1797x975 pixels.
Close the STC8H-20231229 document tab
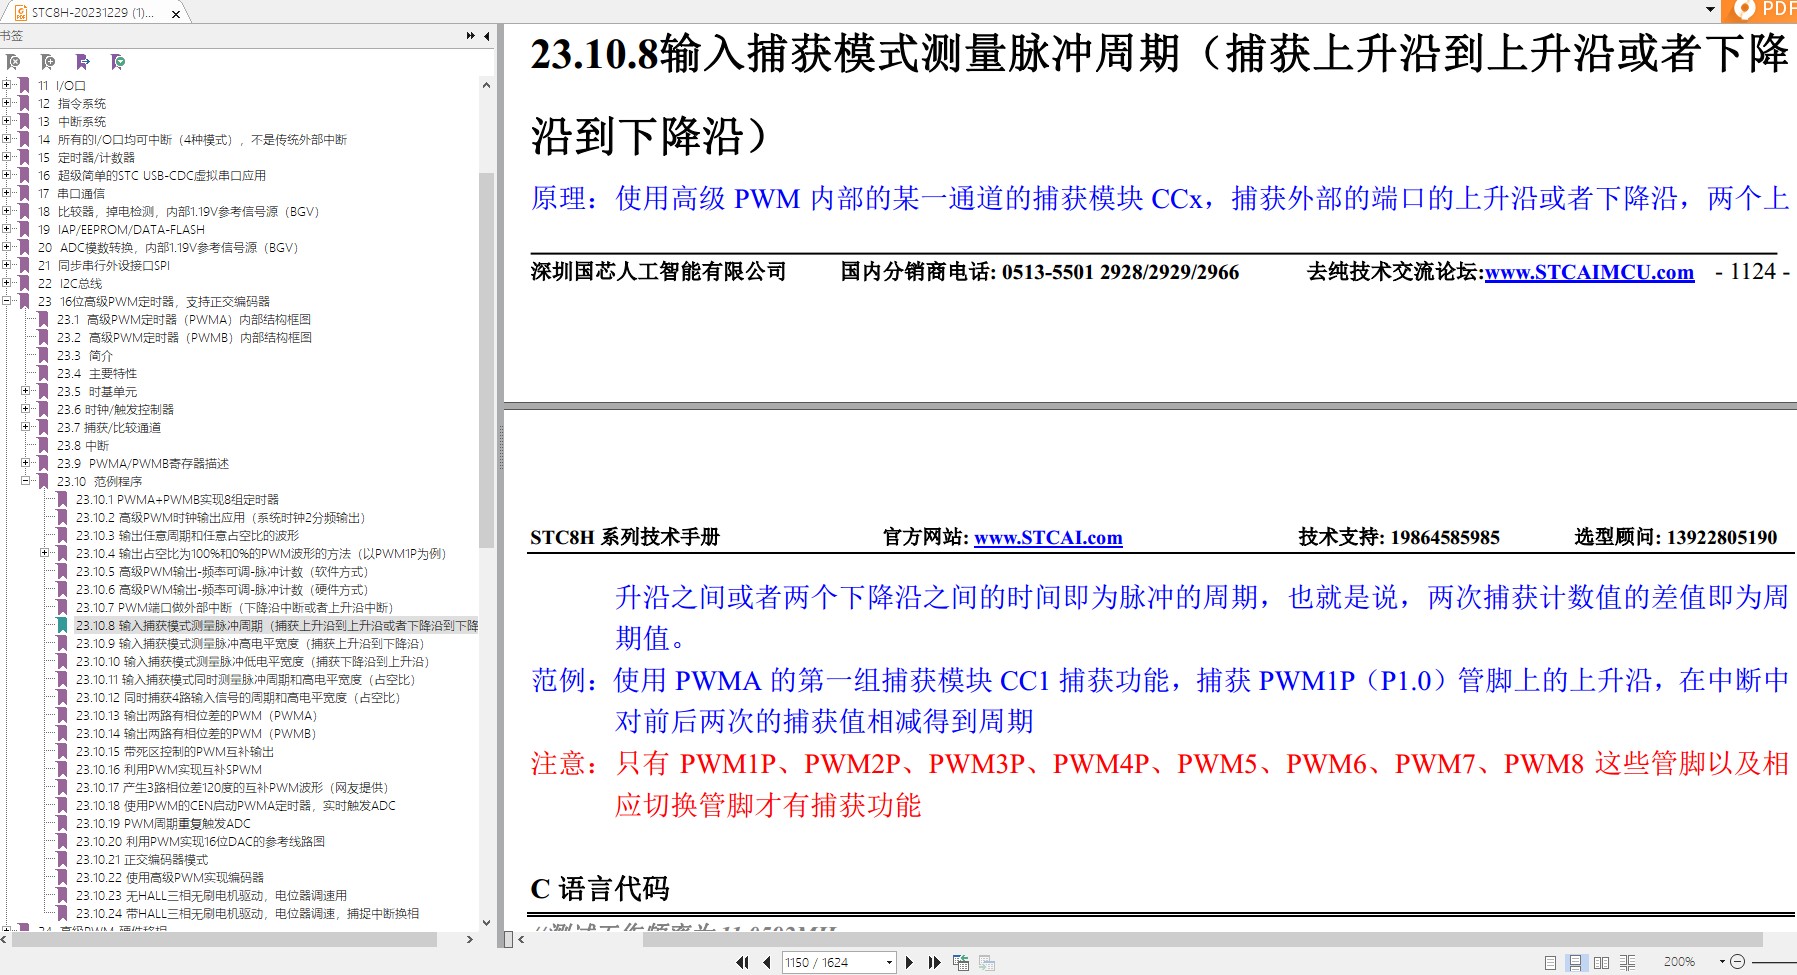[x=176, y=14]
